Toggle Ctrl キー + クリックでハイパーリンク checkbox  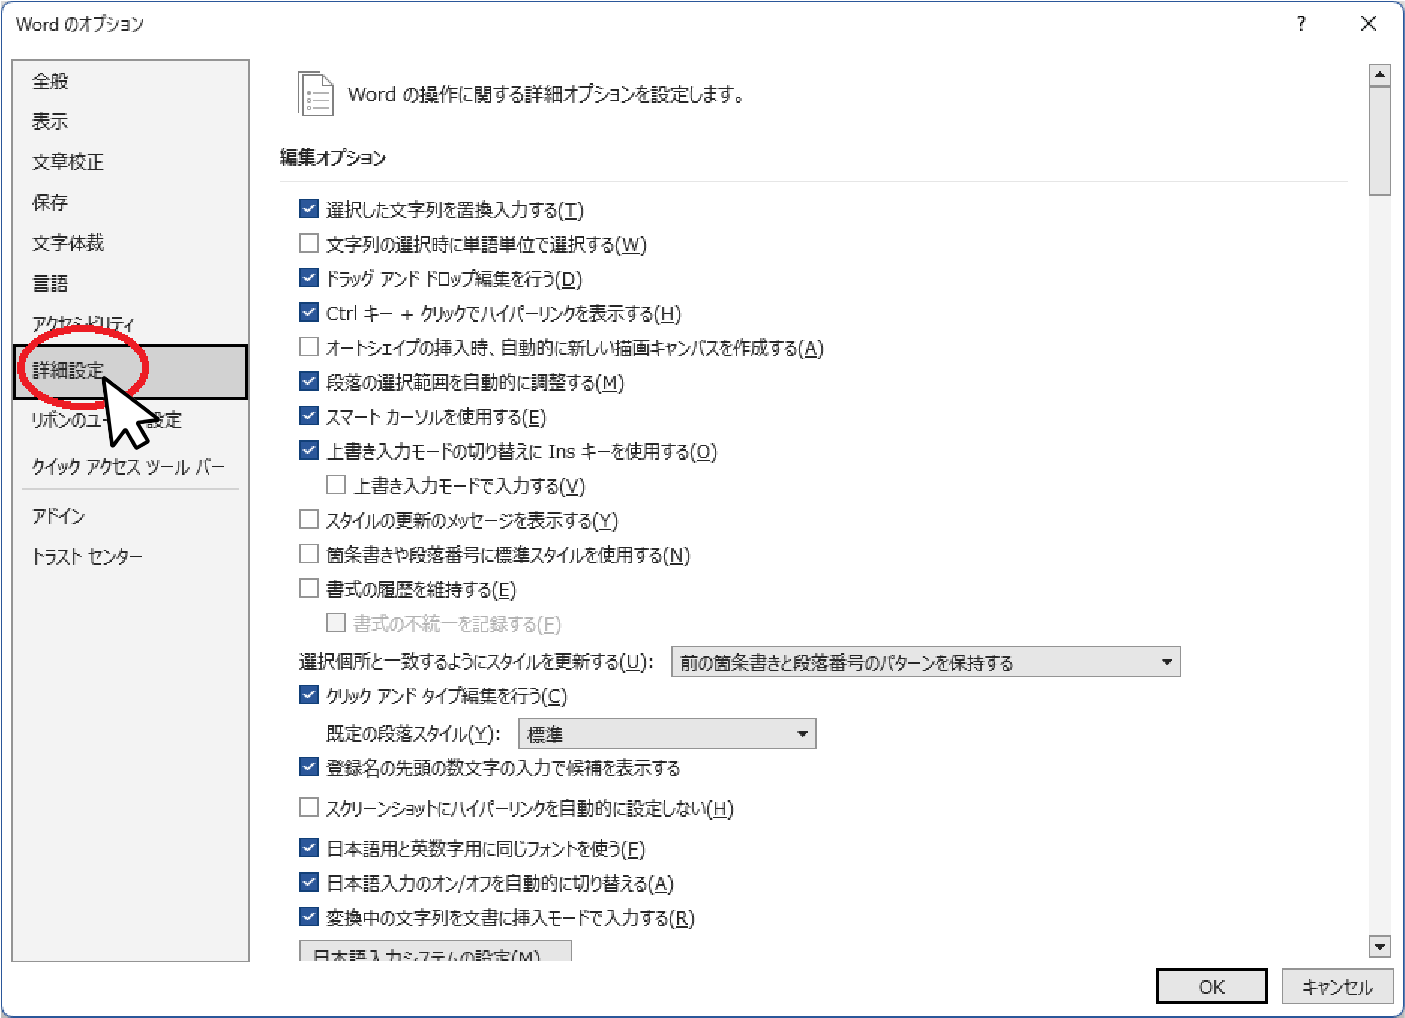[x=309, y=312]
